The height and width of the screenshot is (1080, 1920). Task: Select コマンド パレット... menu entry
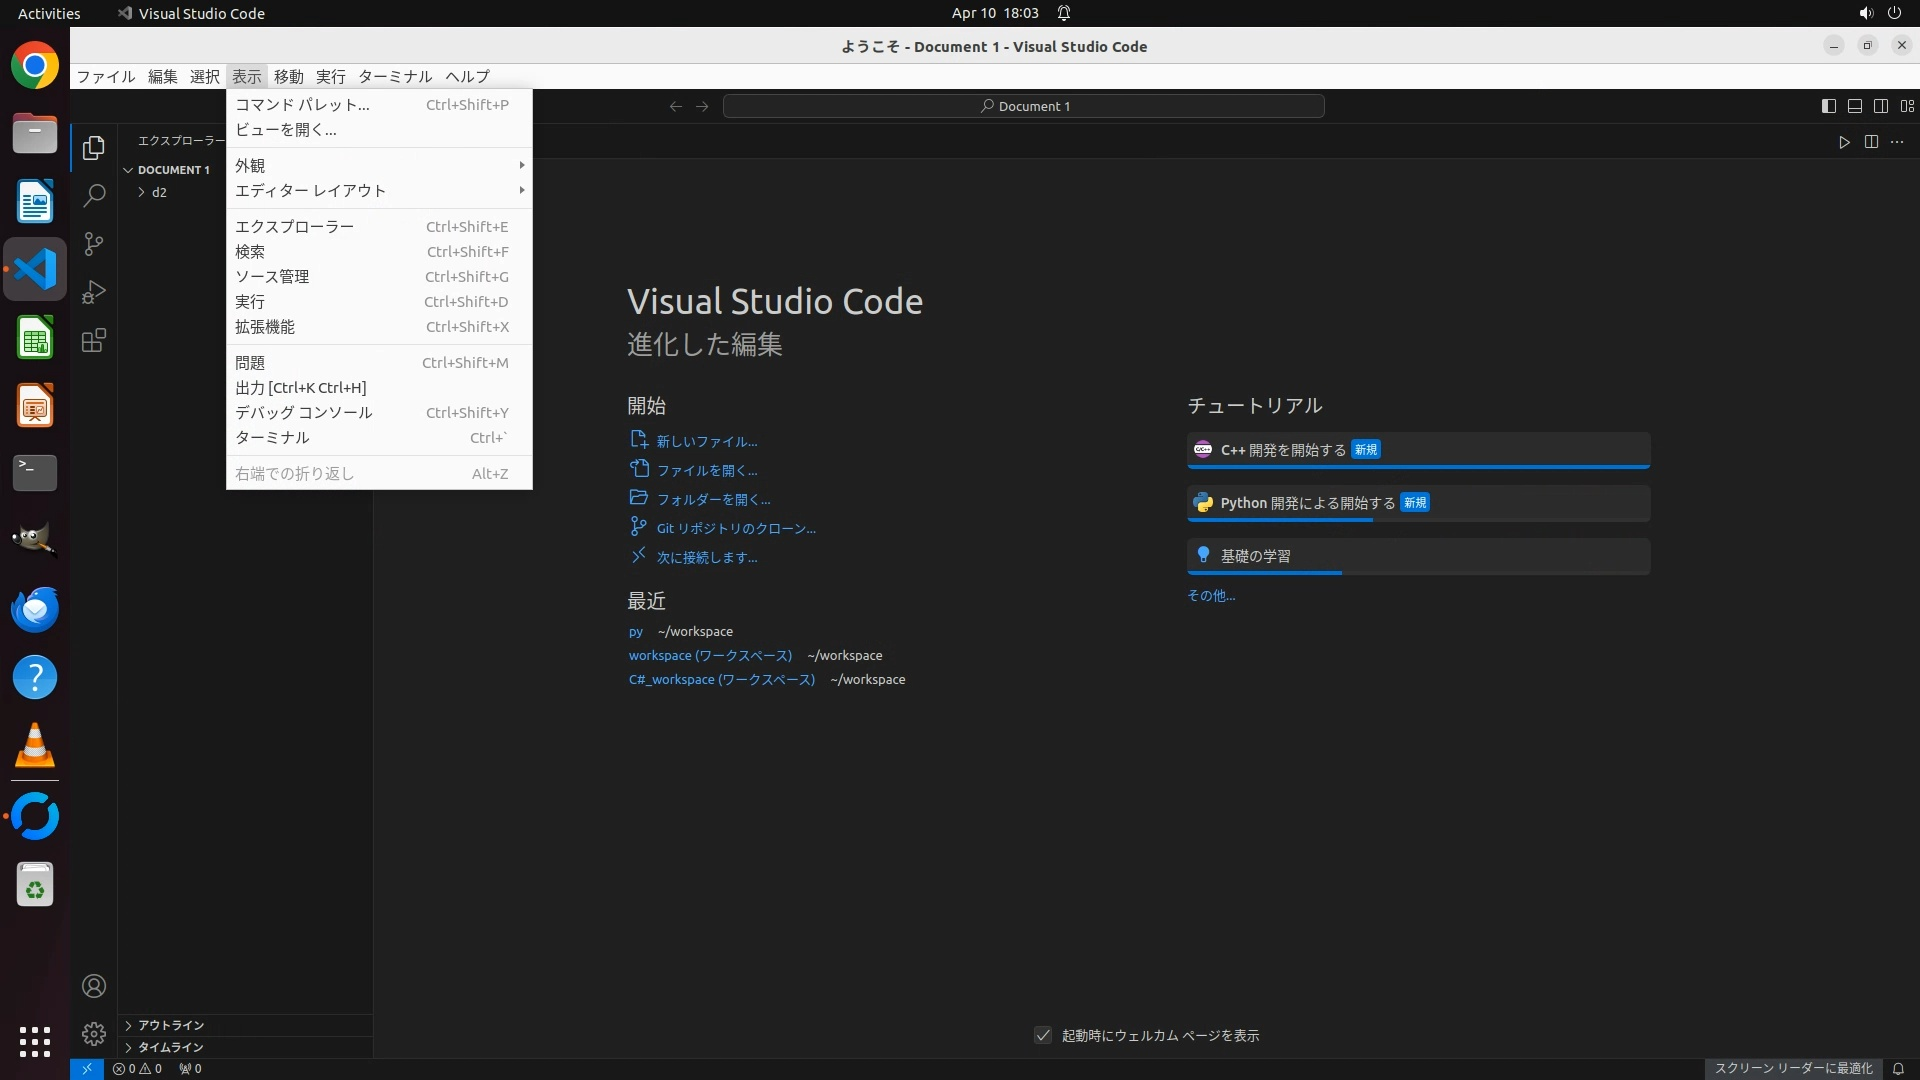pos(302,104)
